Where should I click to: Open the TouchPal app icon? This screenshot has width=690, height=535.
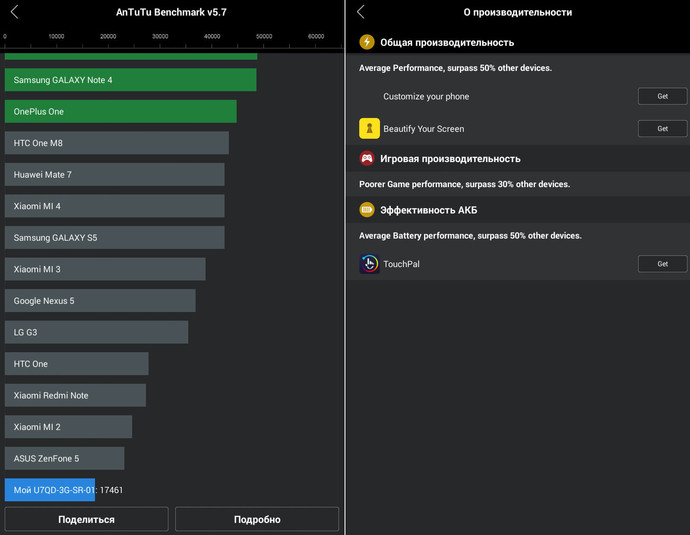point(369,264)
